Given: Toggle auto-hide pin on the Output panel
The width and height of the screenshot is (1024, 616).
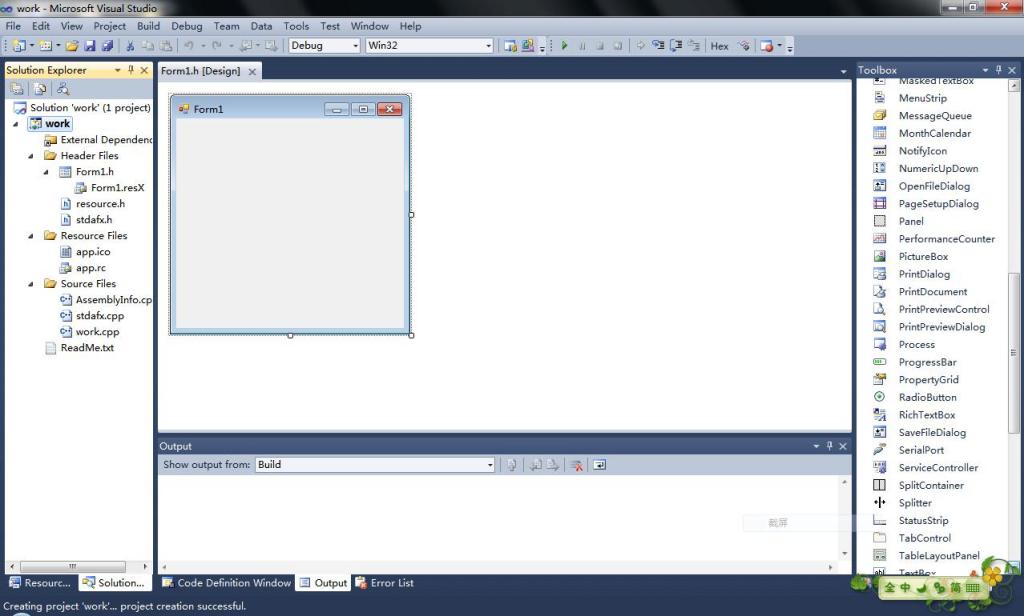Looking at the screenshot, I should [x=829, y=446].
